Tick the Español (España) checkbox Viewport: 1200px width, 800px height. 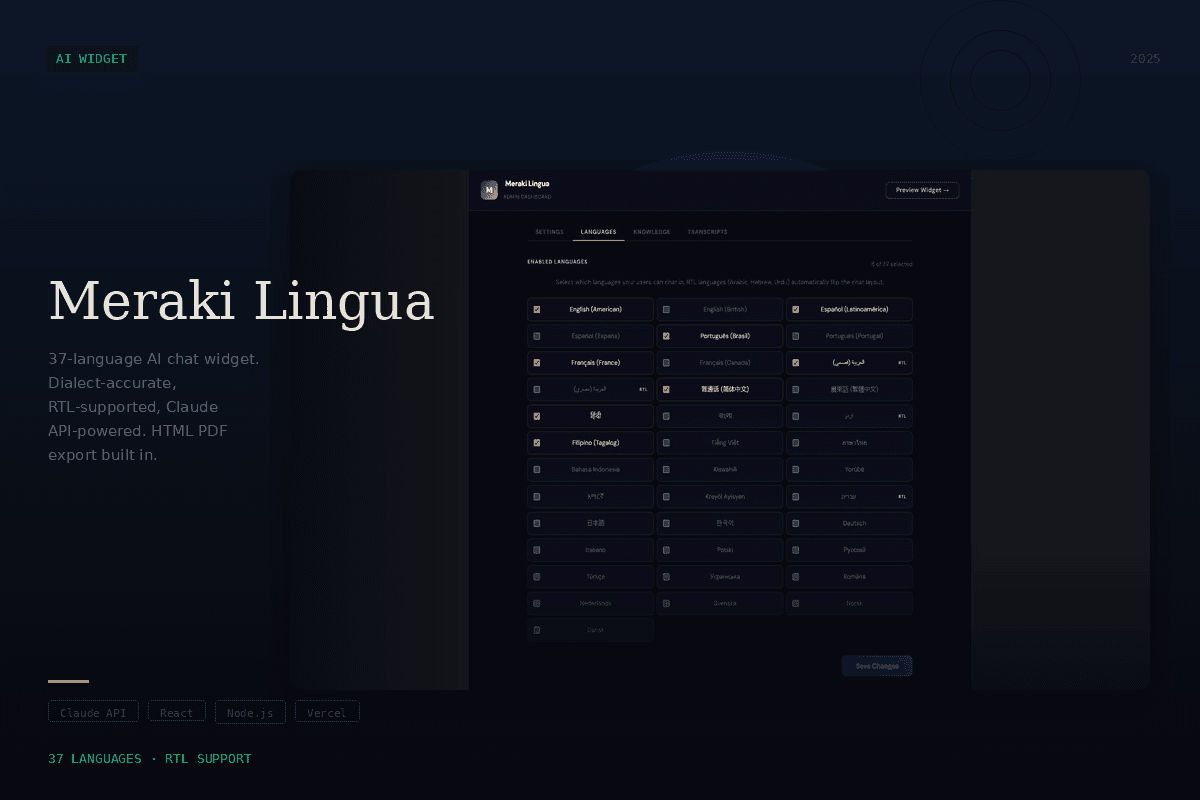click(537, 336)
